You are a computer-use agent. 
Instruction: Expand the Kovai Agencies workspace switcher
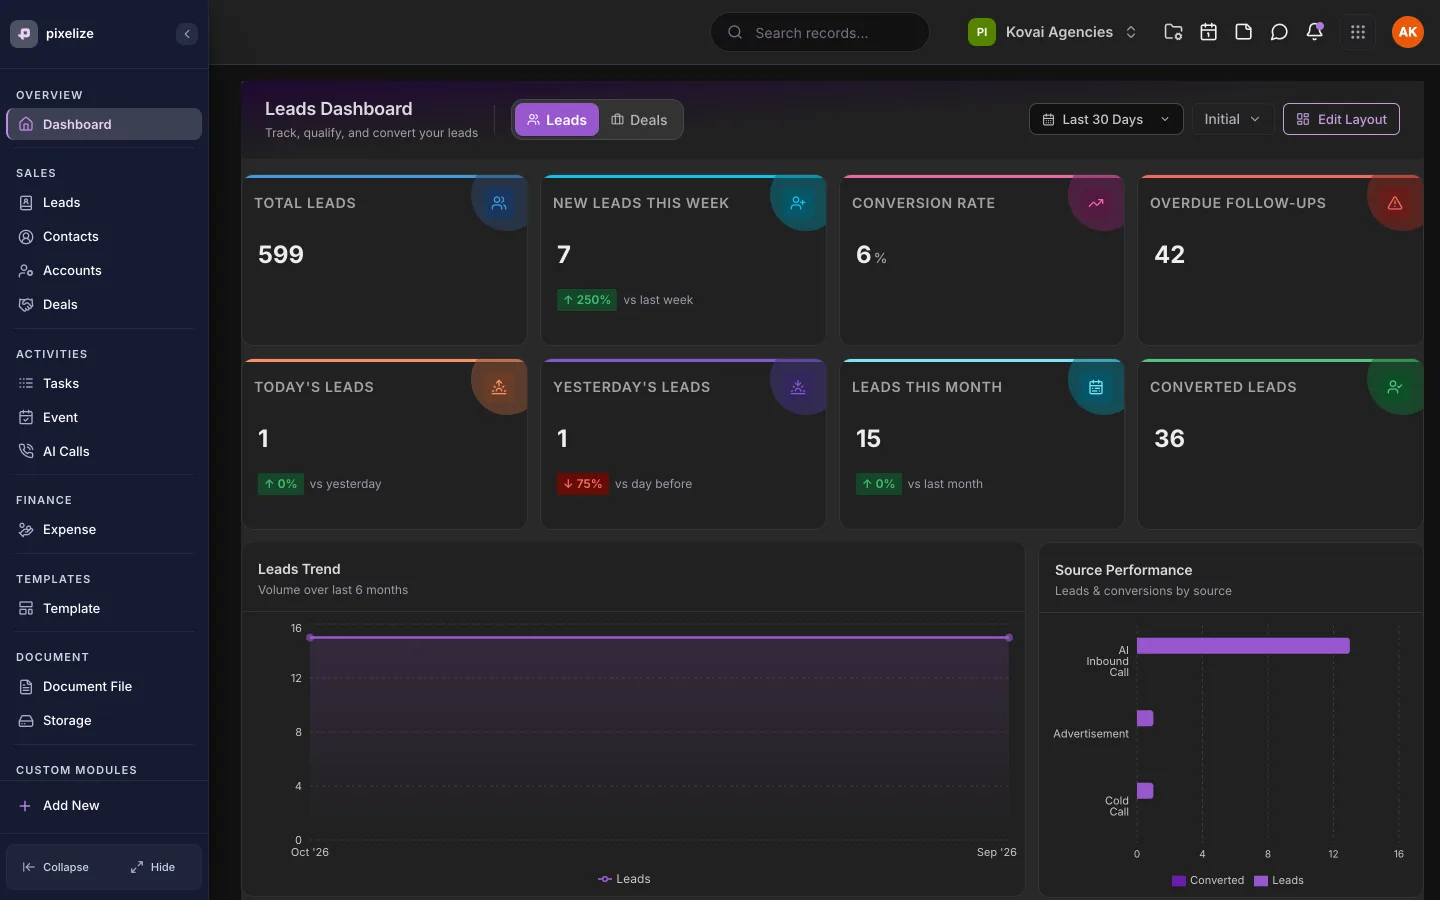[1053, 32]
